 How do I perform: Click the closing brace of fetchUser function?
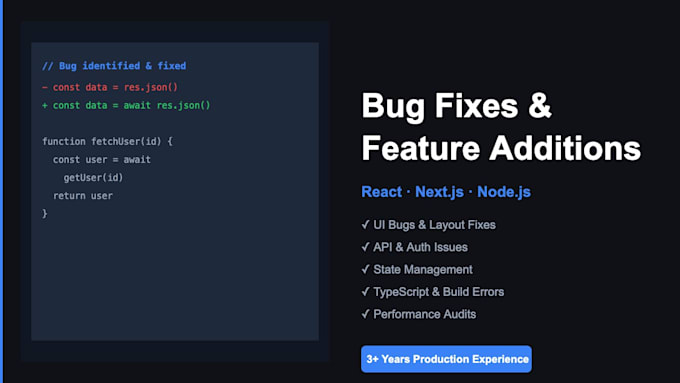pos(45,213)
